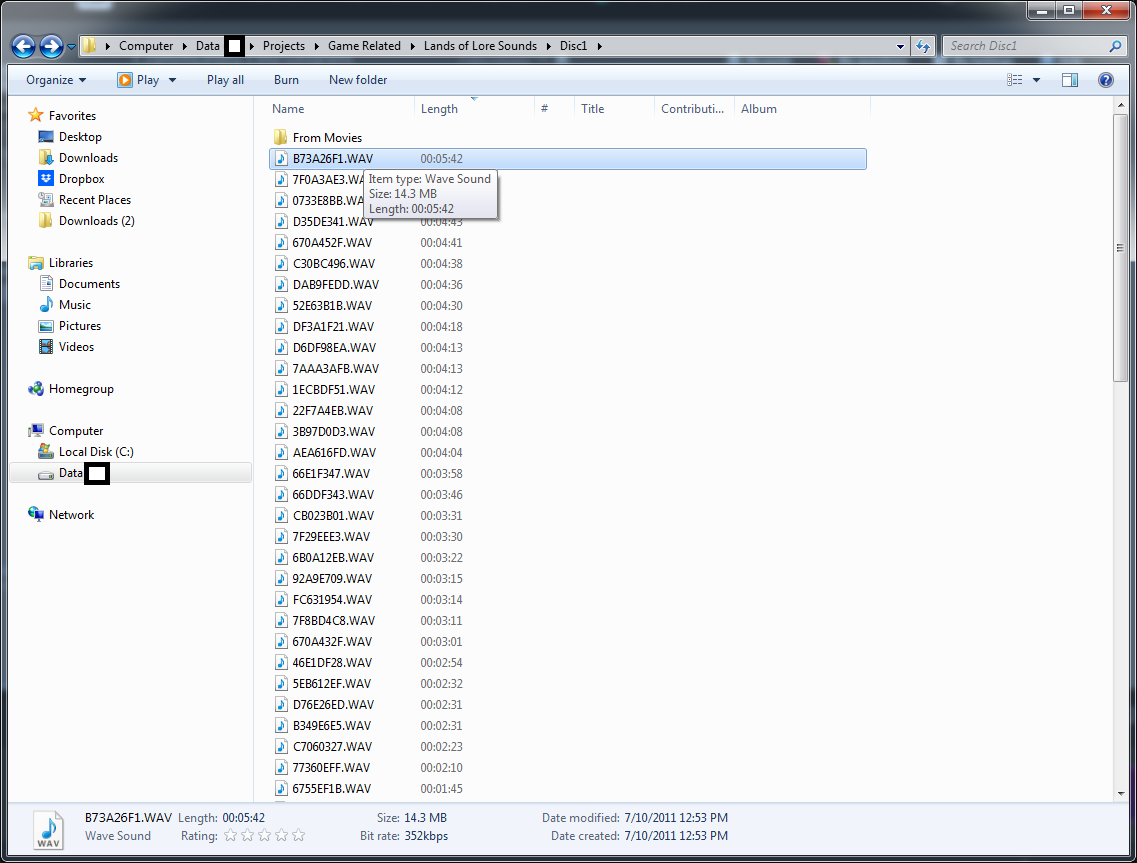Toggle the preview pane icon
Viewport: 1137px width, 863px height.
(1070, 80)
